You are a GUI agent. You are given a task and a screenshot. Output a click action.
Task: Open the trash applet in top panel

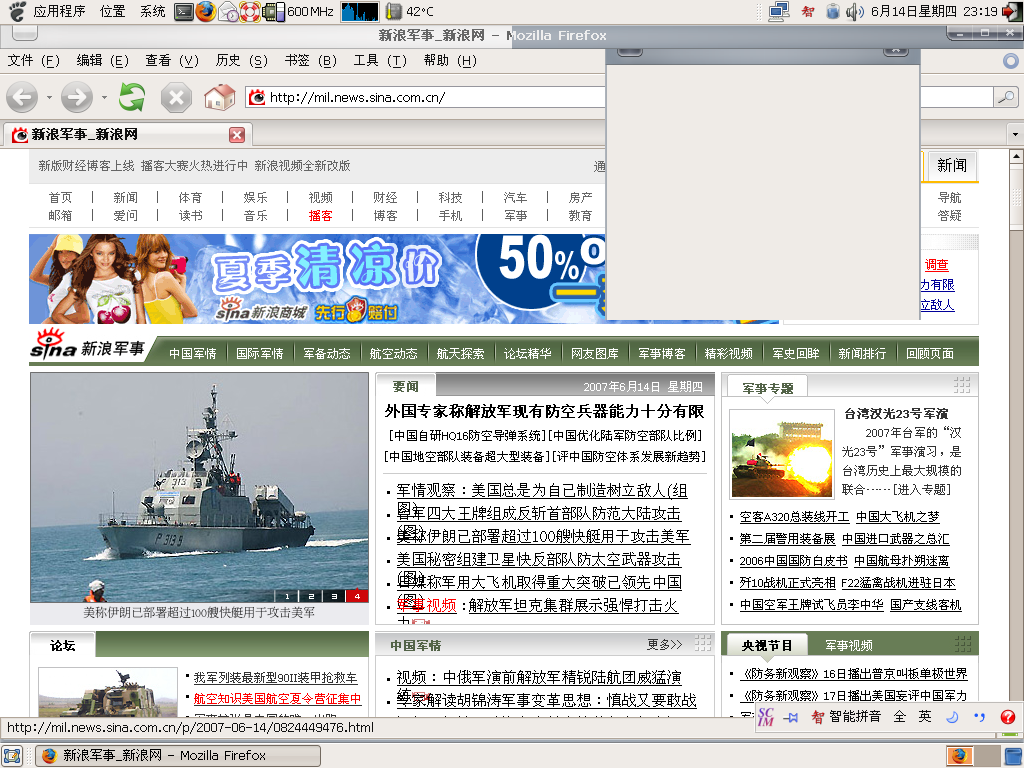[832, 11]
